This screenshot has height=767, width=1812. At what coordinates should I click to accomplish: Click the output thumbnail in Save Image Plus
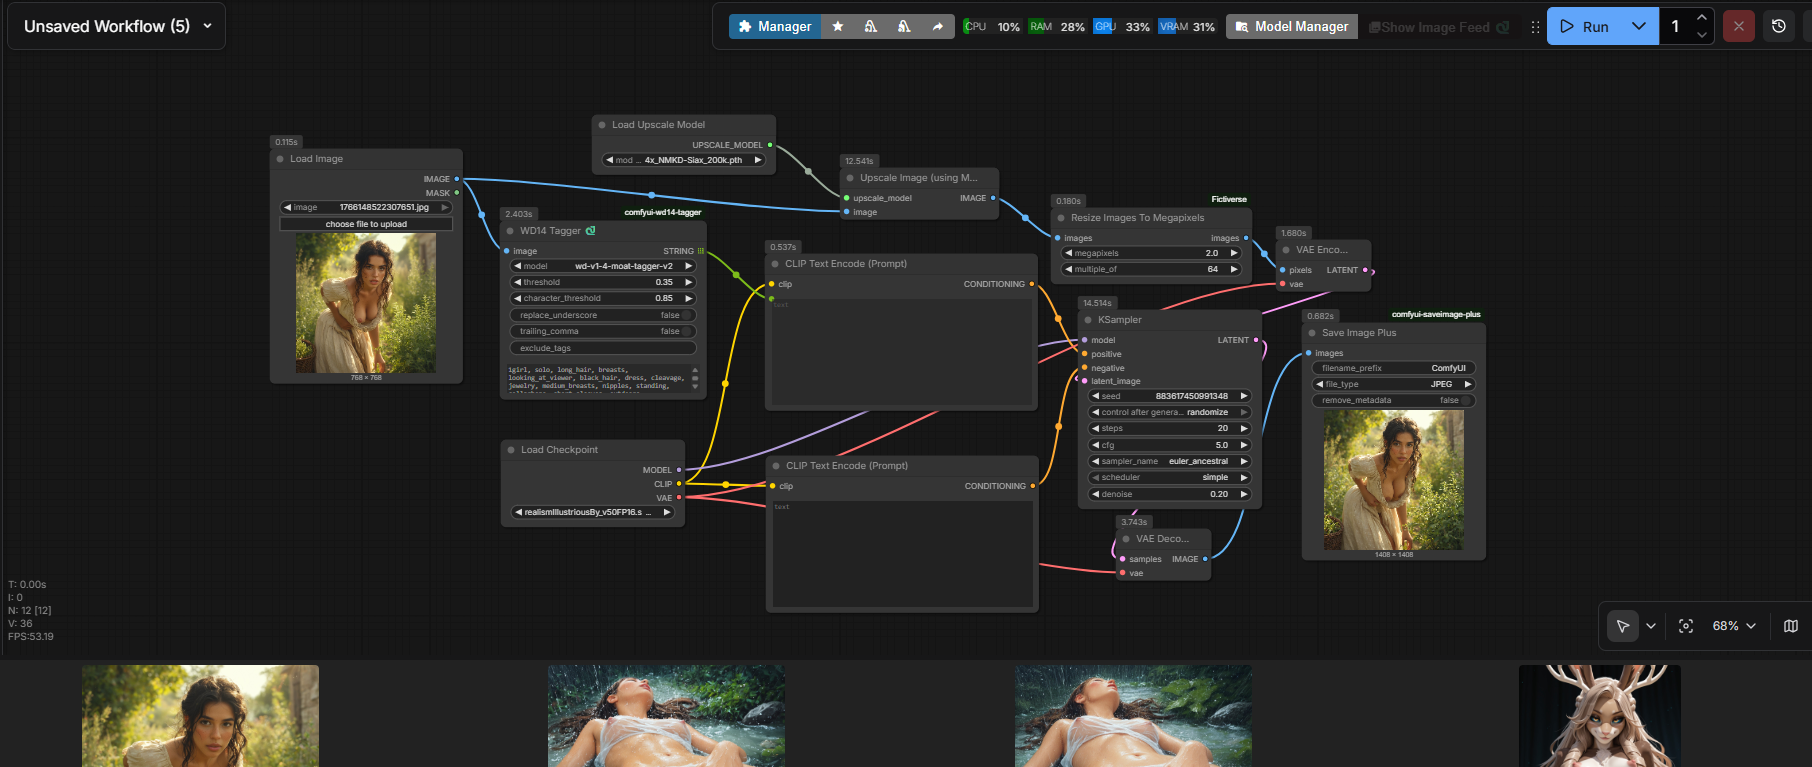click(x=1393, y=480)
